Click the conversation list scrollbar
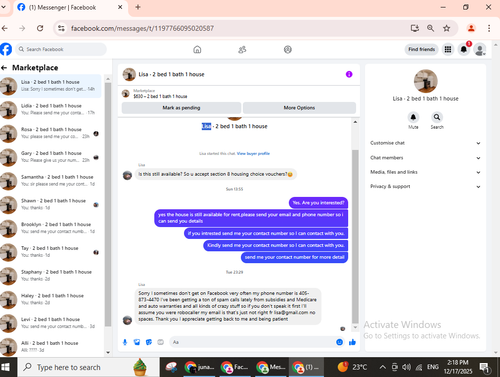 tap(108, 204)
